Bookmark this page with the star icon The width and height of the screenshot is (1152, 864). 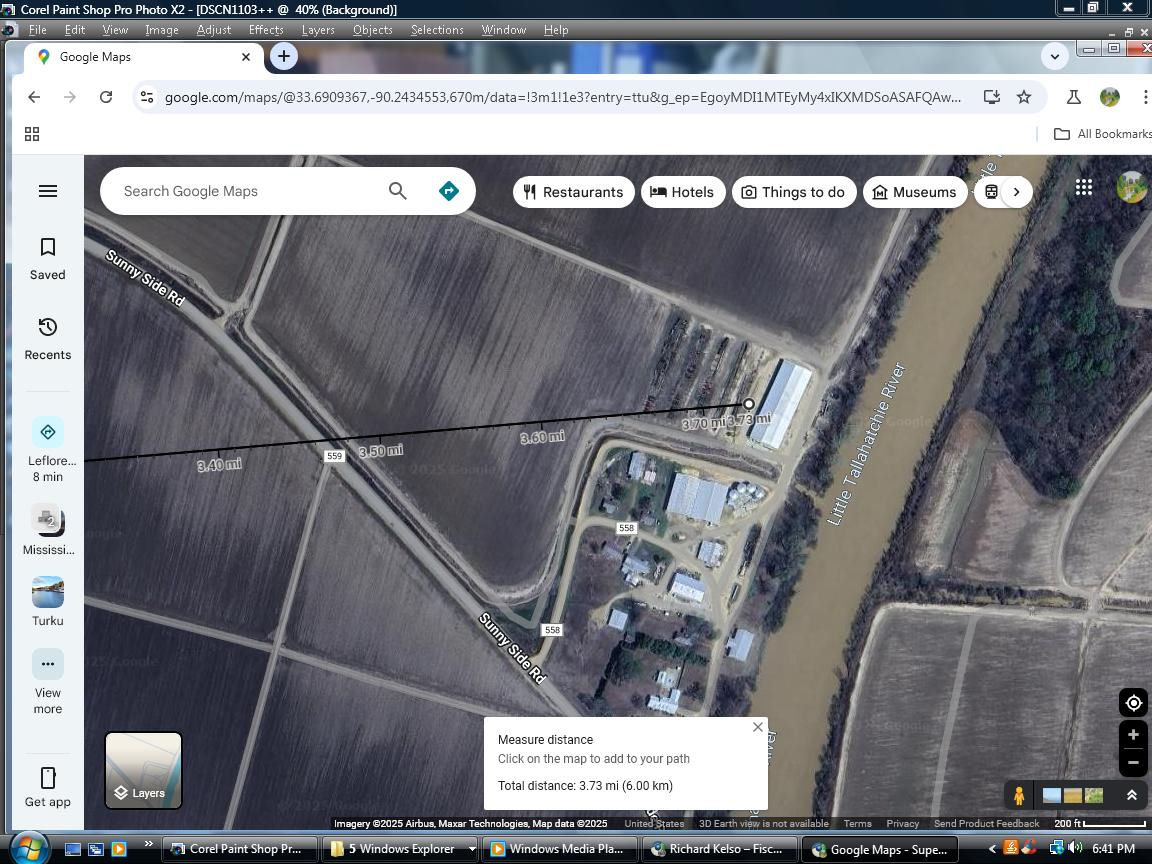tap(1024, 97)
